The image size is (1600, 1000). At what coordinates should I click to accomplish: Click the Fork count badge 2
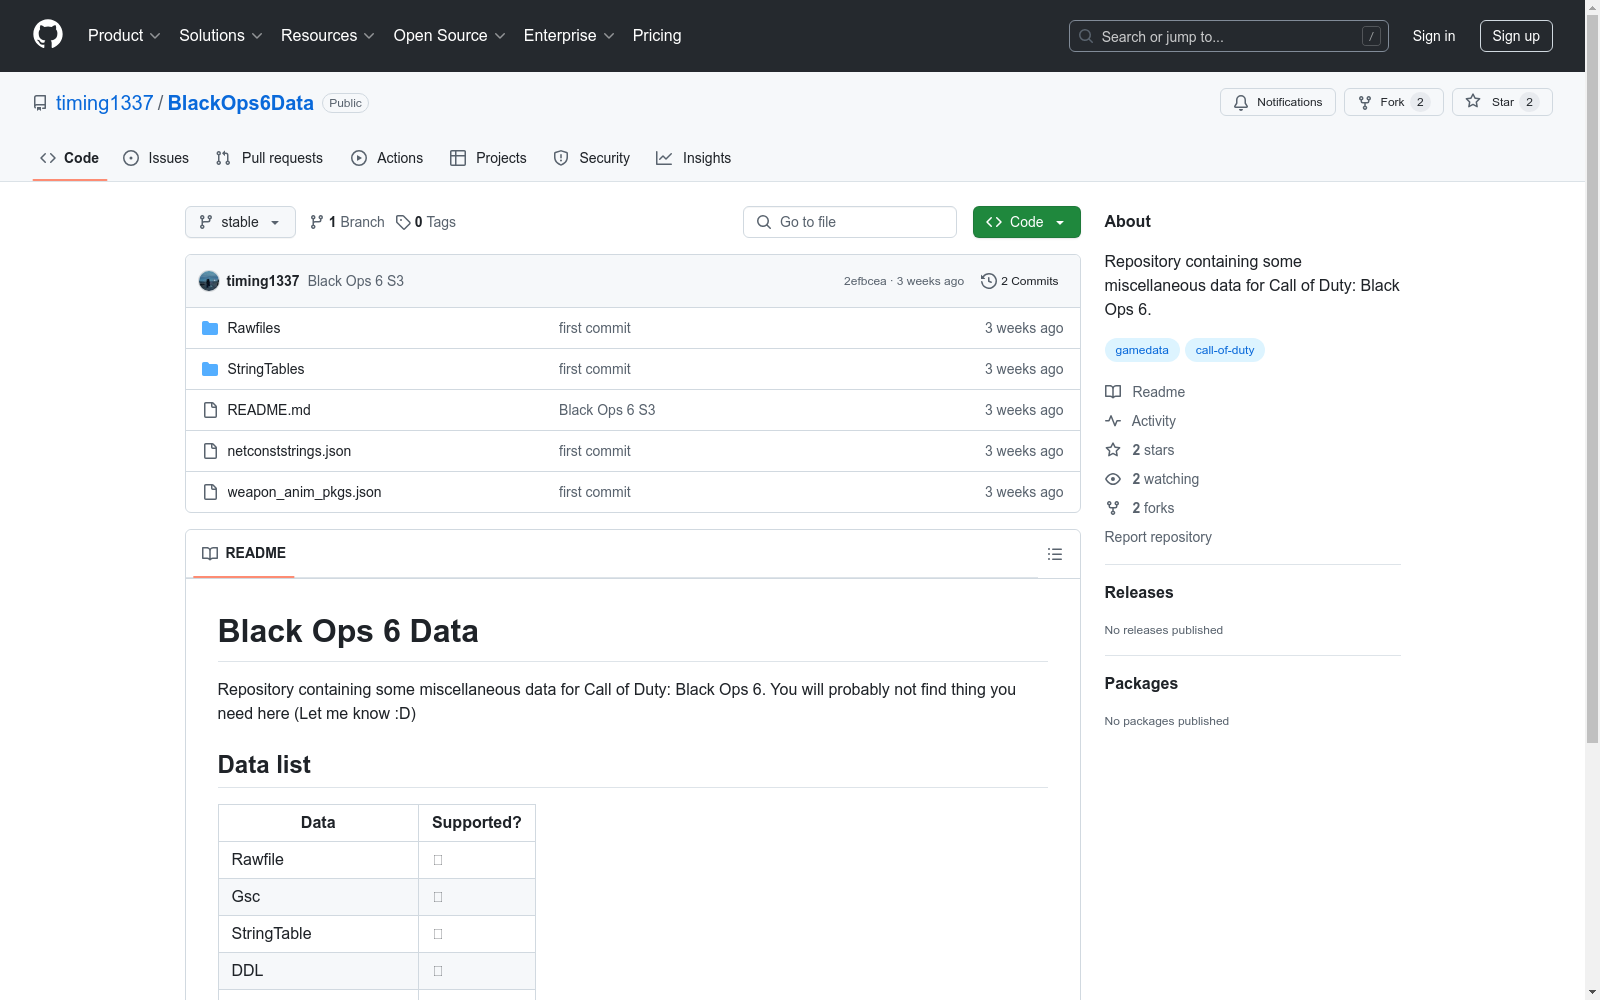coord(1420,102)
